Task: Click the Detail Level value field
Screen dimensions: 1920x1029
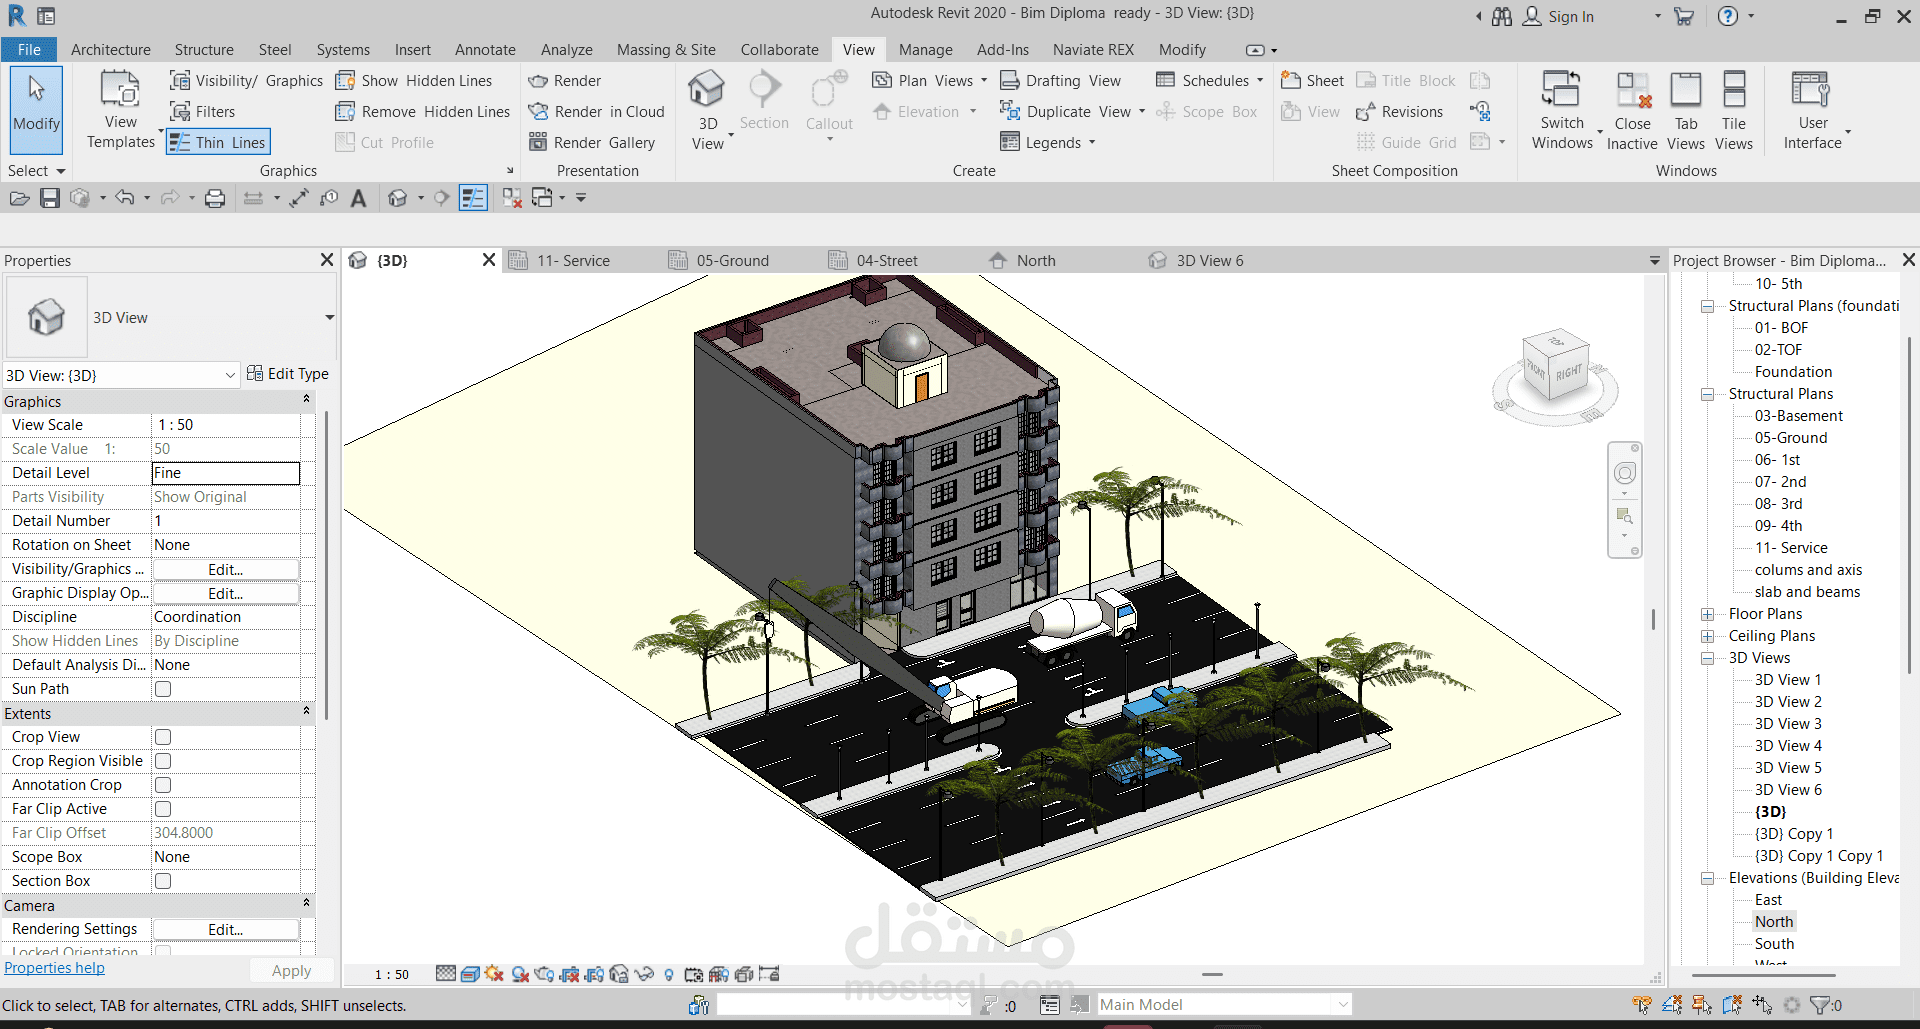Action: (225, 473)
